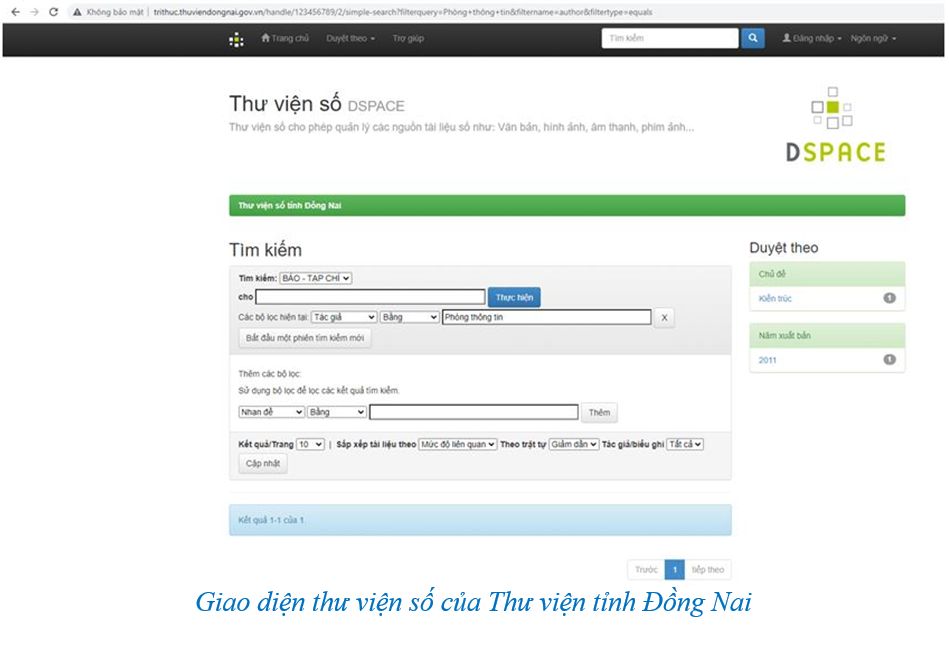949x647 pixels.
Task: Open the Ngôn ngữ language menu
Action: pyautogui.click(x=873, y=38)
